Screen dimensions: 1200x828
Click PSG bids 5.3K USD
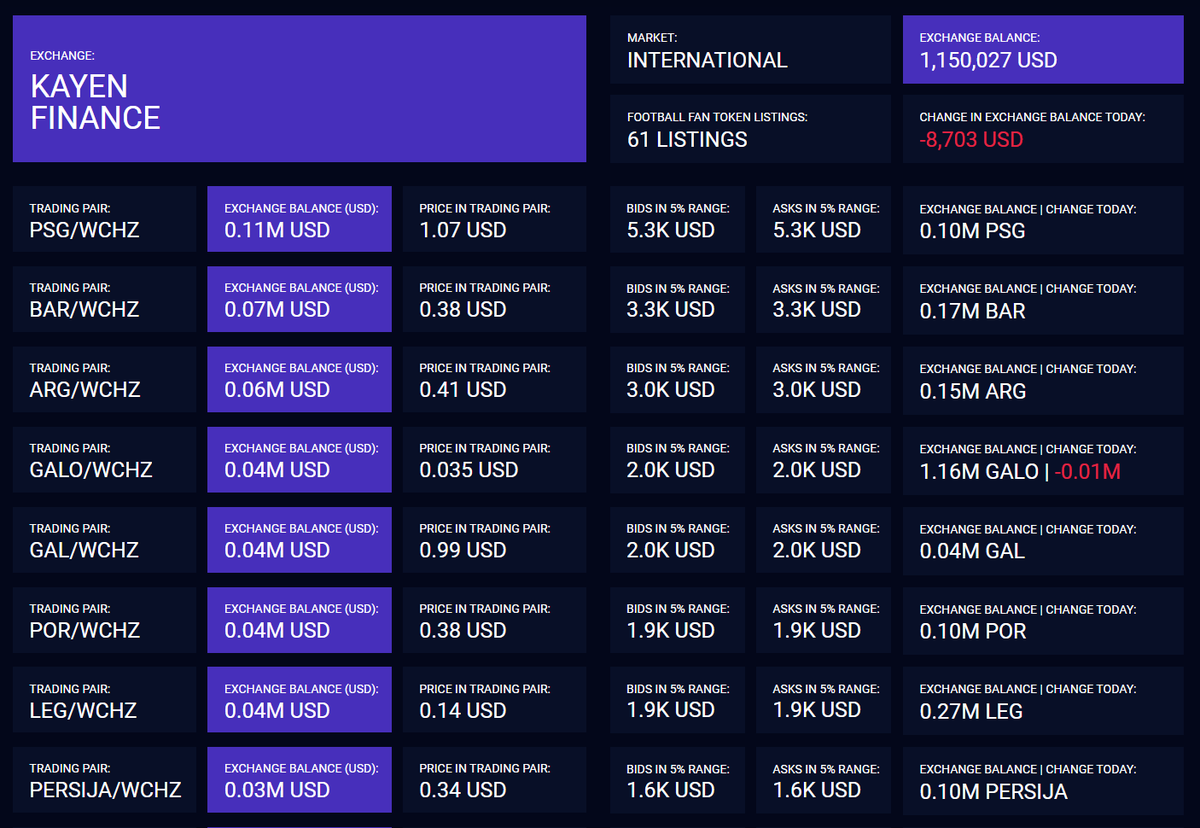[678, 219]
